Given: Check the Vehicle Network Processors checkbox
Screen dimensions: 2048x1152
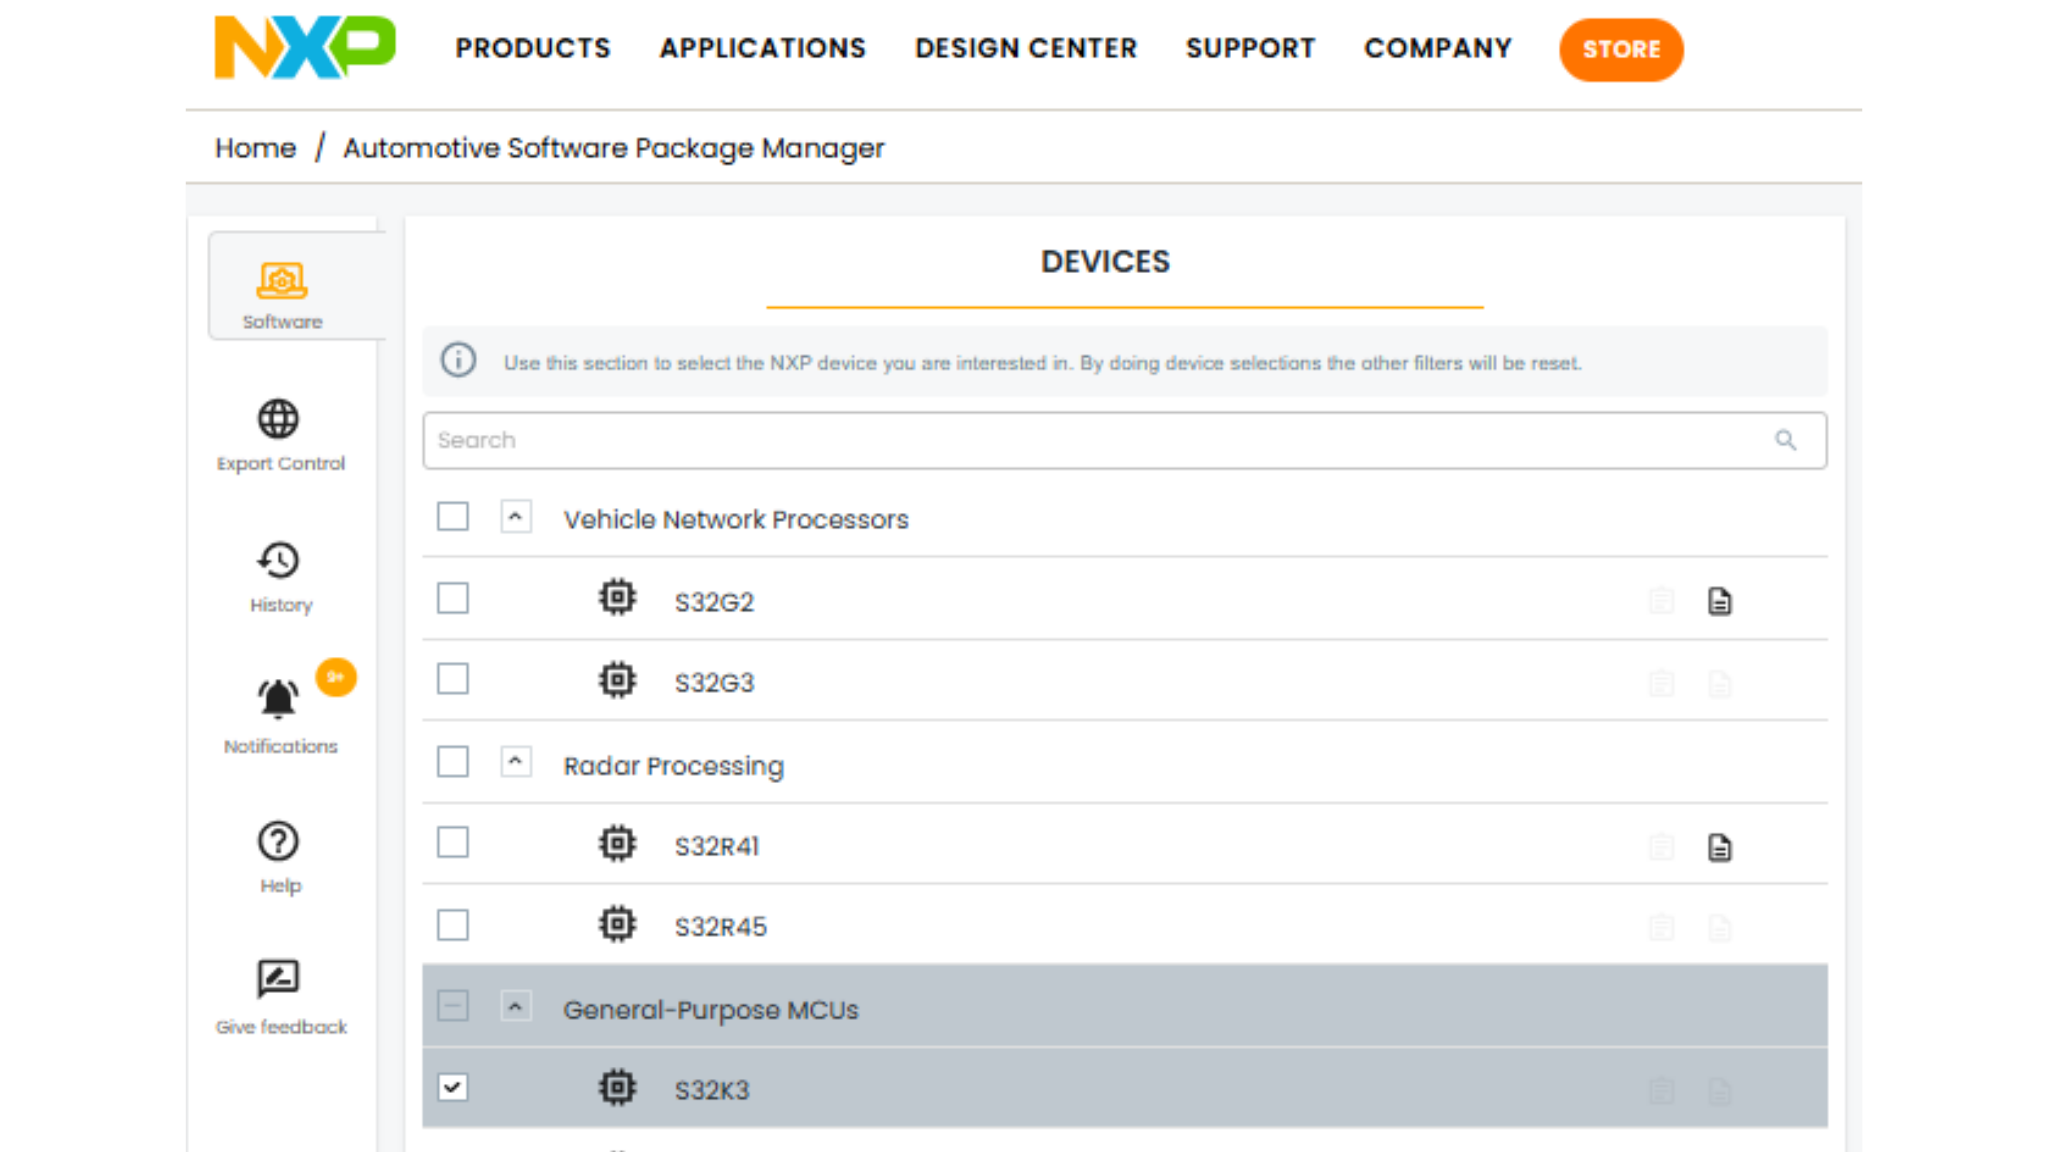Looking at the screenshot, I should (453, 517).
